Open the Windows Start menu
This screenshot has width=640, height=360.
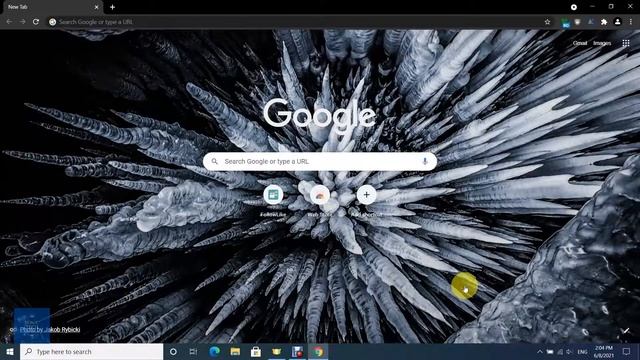click(x=10, y=351)
